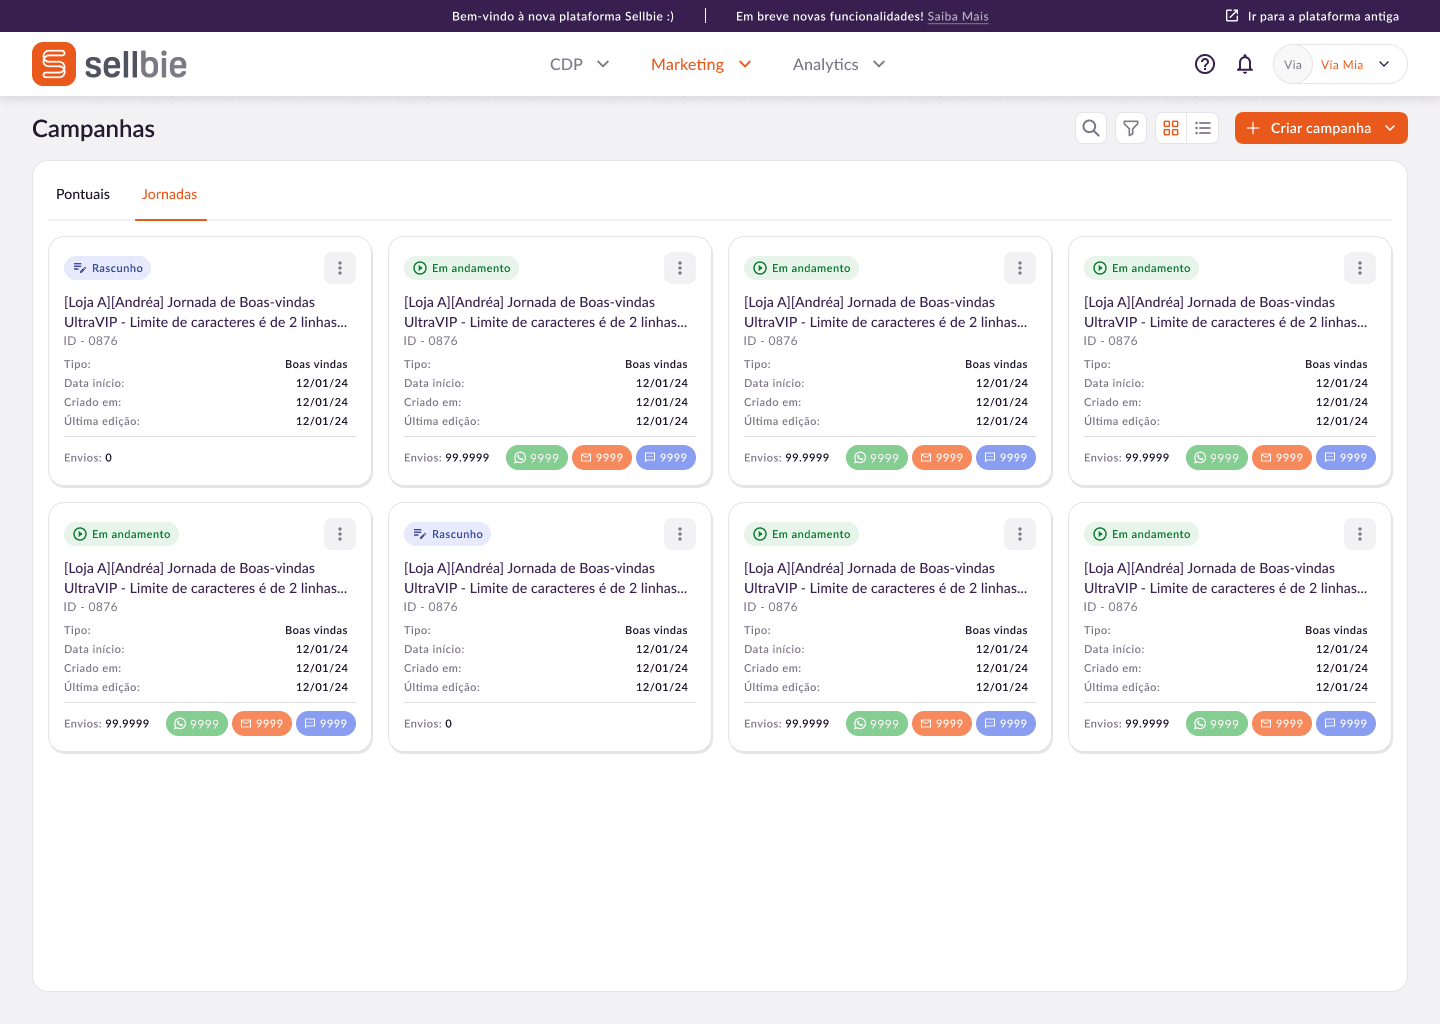Click SMS 9999 badge on fourth top-row card
This screenshot has width=1440, height=1024.
point(1346,458)
